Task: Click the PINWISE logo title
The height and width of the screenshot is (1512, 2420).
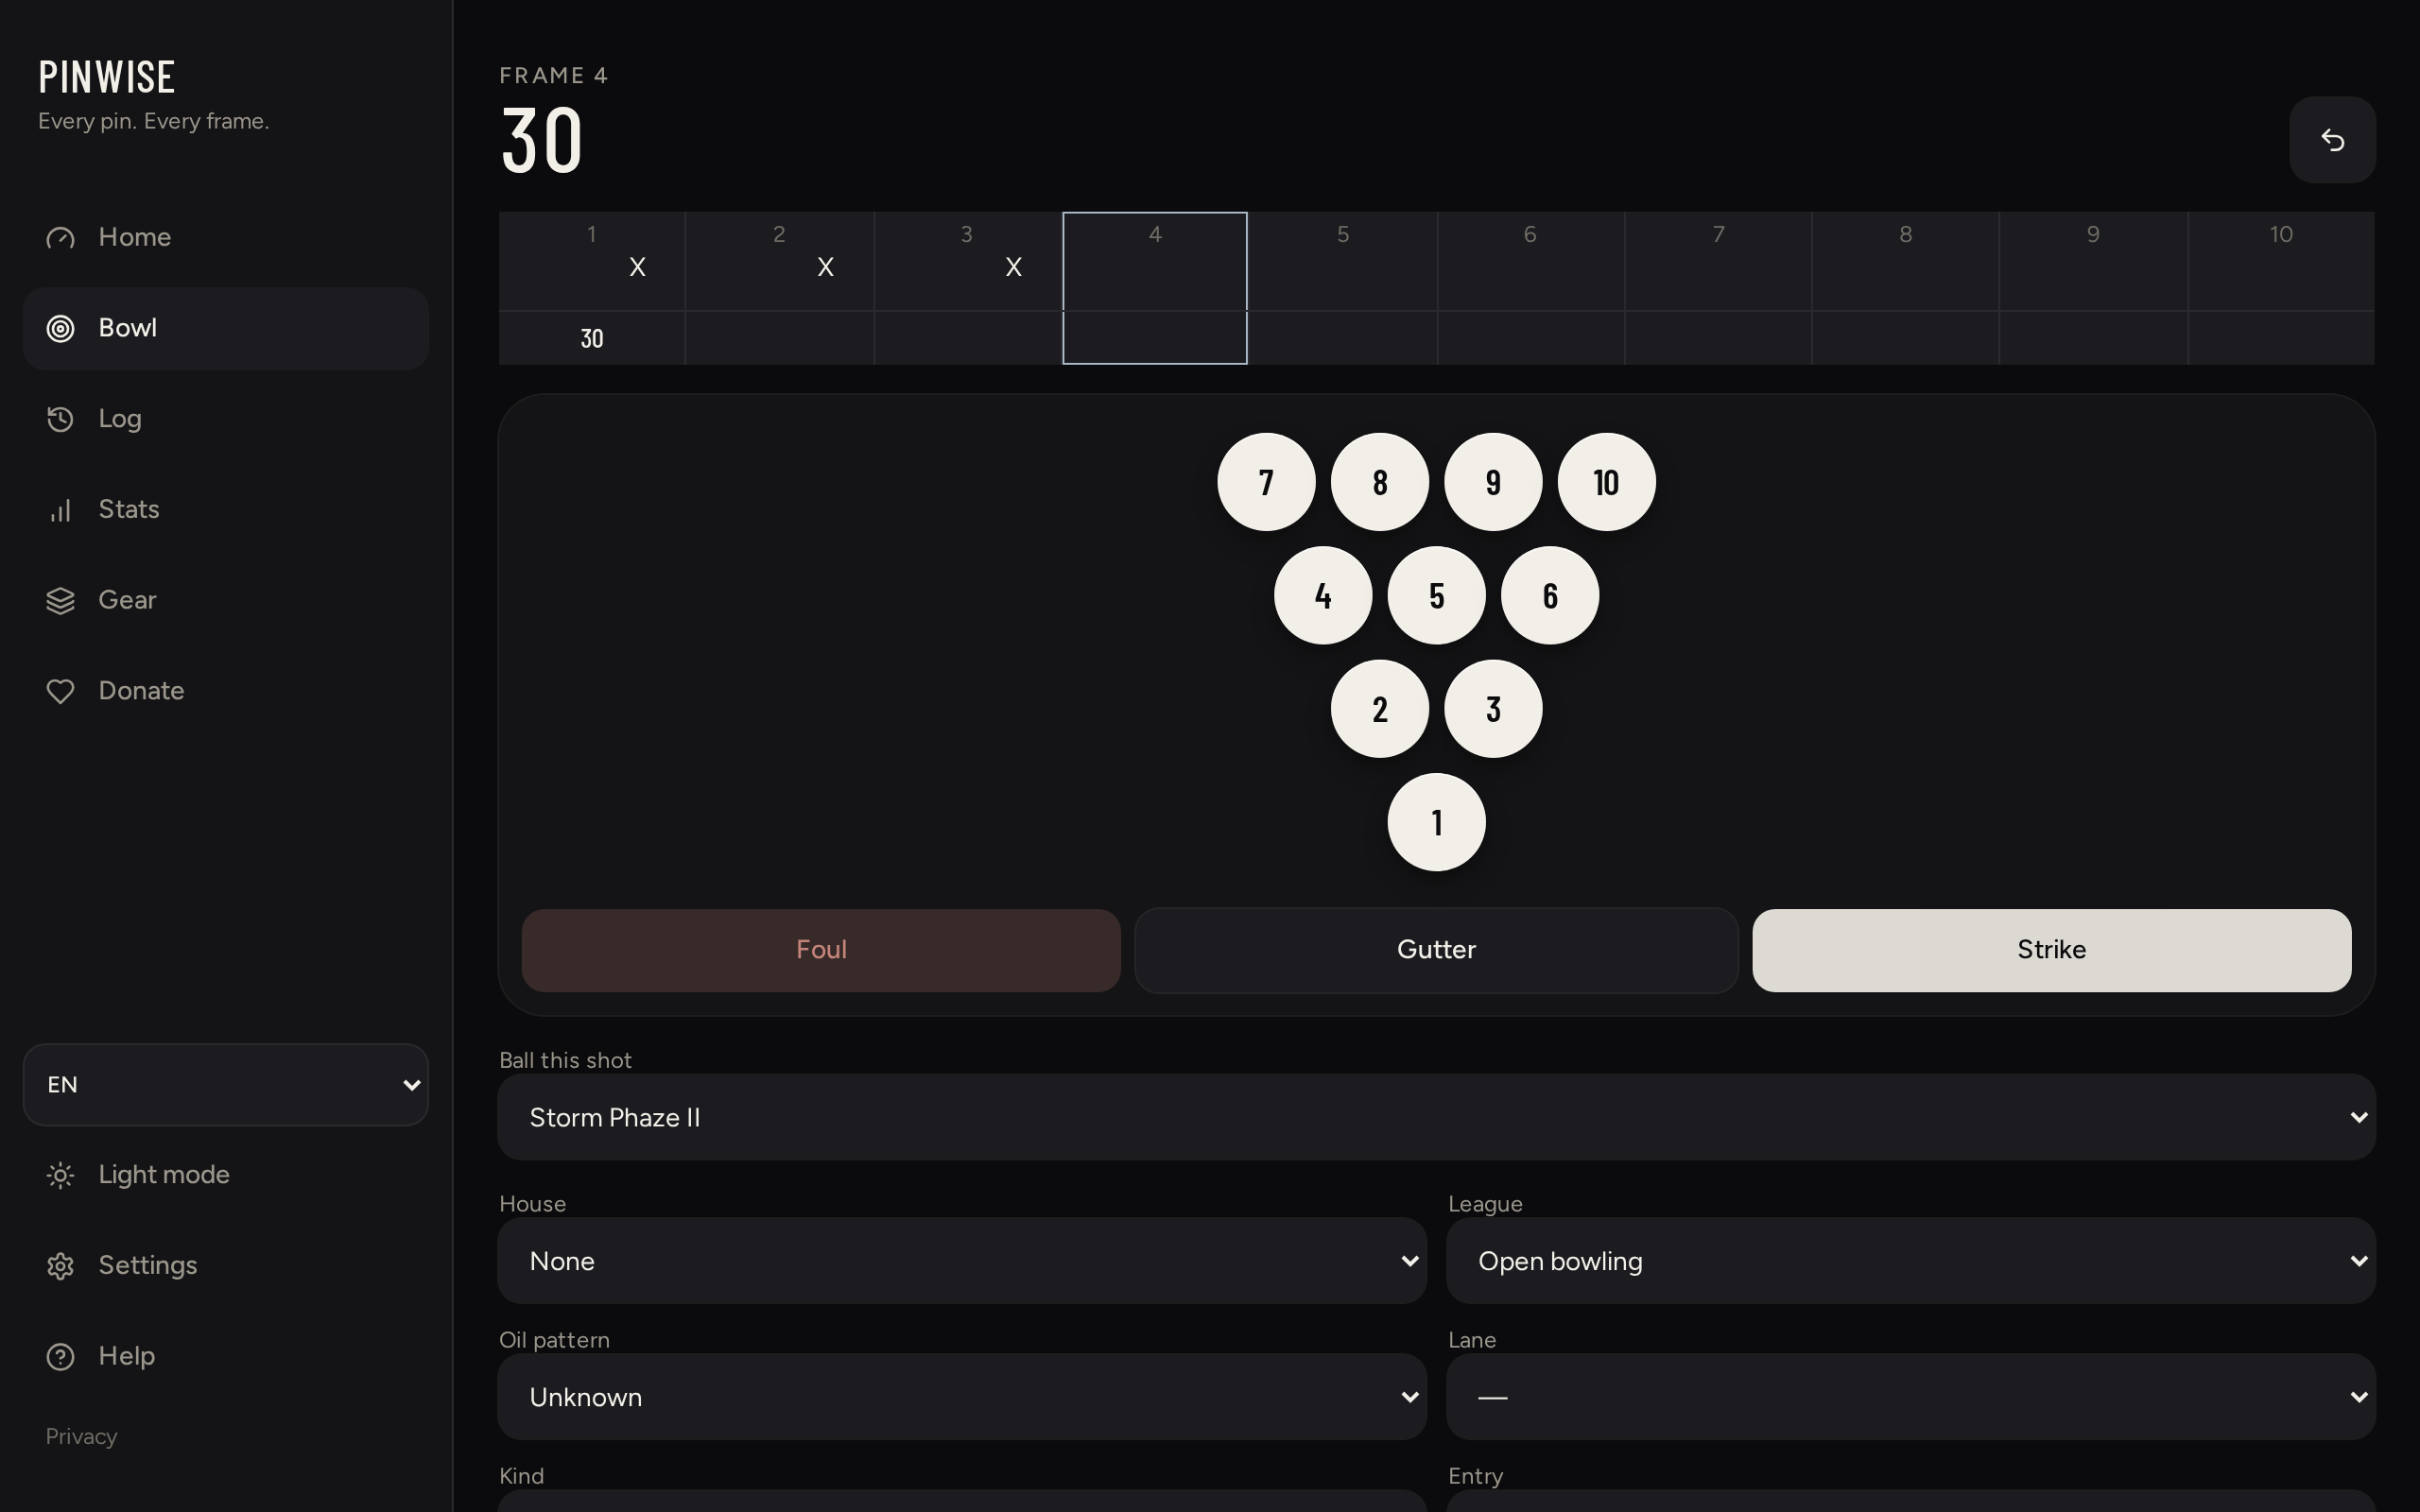Action: click(107, 77)
